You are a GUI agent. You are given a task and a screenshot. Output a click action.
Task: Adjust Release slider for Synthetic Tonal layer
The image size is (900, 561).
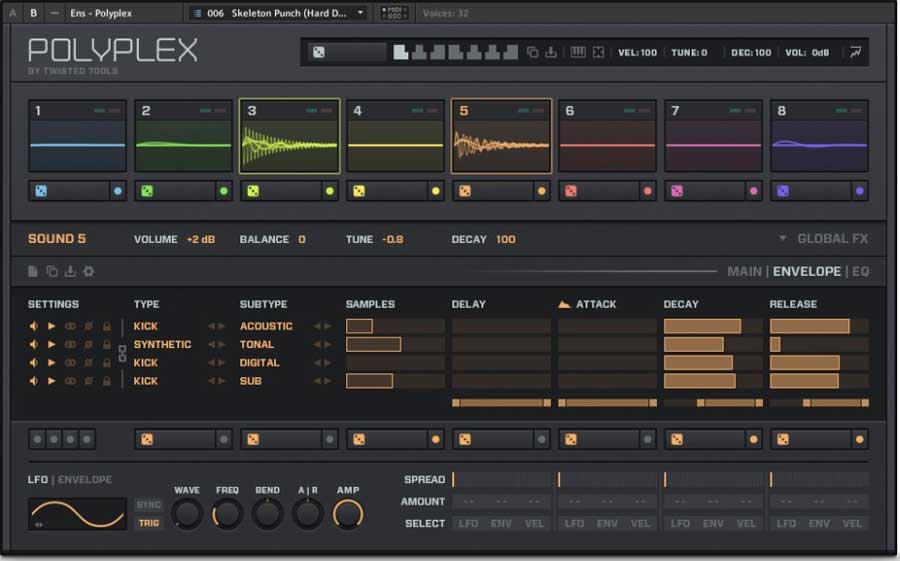tap(819, 345)
